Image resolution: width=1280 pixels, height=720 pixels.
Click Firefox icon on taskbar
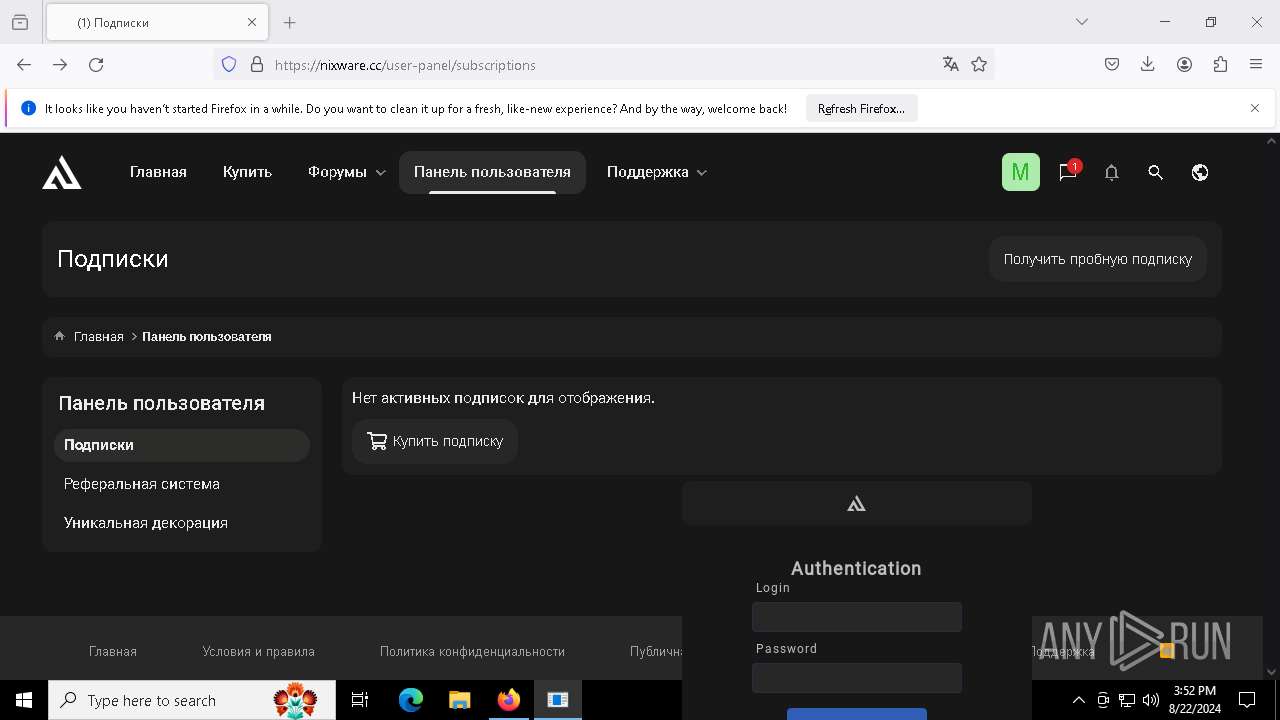pos(508,700)
